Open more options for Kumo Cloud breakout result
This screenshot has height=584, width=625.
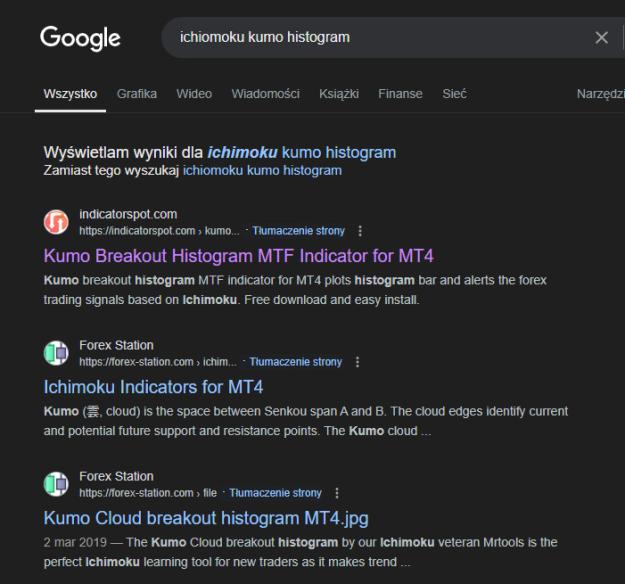(337, 493)
